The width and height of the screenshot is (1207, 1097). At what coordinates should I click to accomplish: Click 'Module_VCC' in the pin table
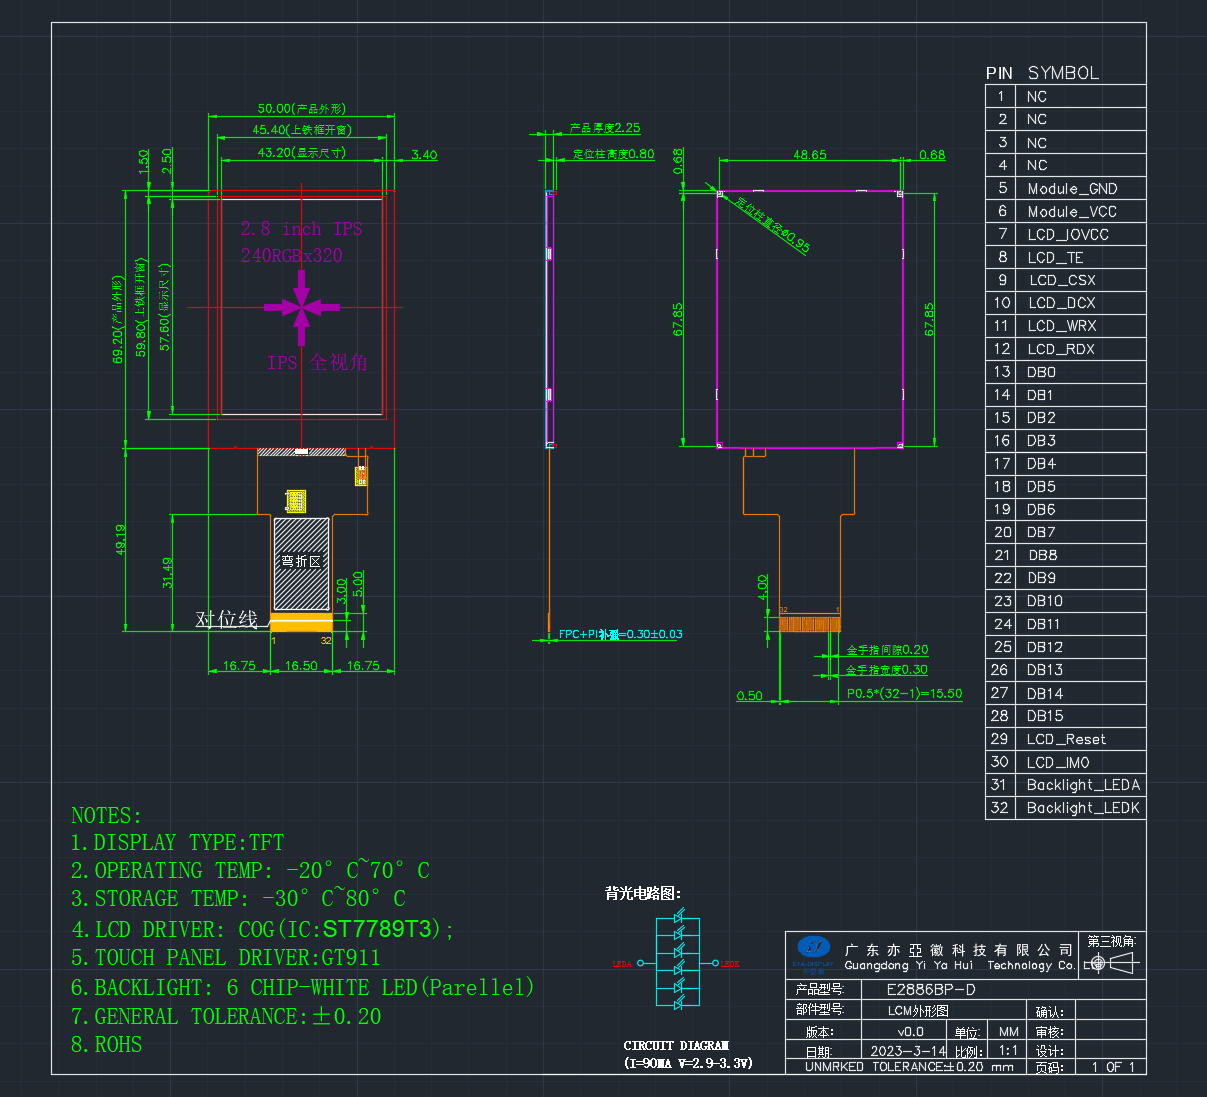click(1072, 211)
